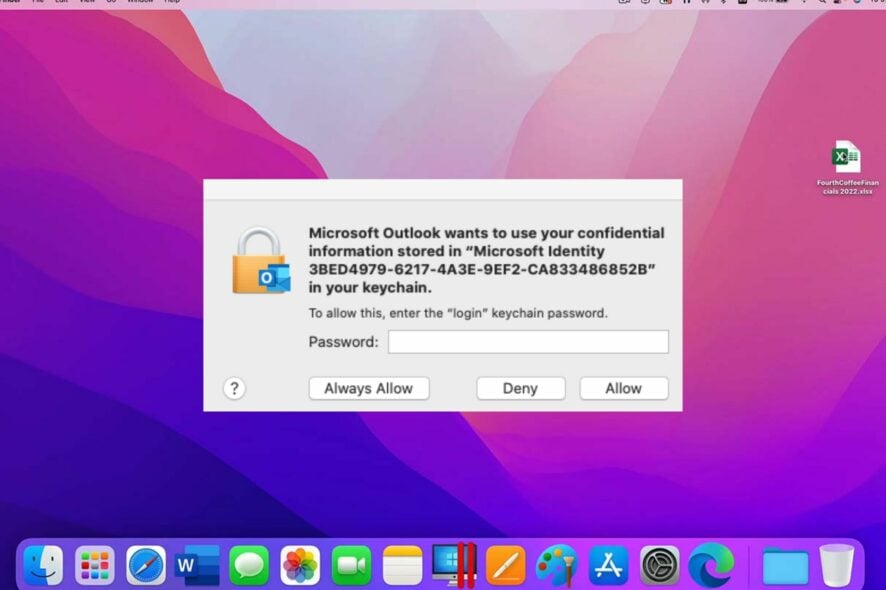Image resolution: width=886 pixels, height=590 pixels.
Task: Open the paint palette app in dock
Action: click(557, 565)
